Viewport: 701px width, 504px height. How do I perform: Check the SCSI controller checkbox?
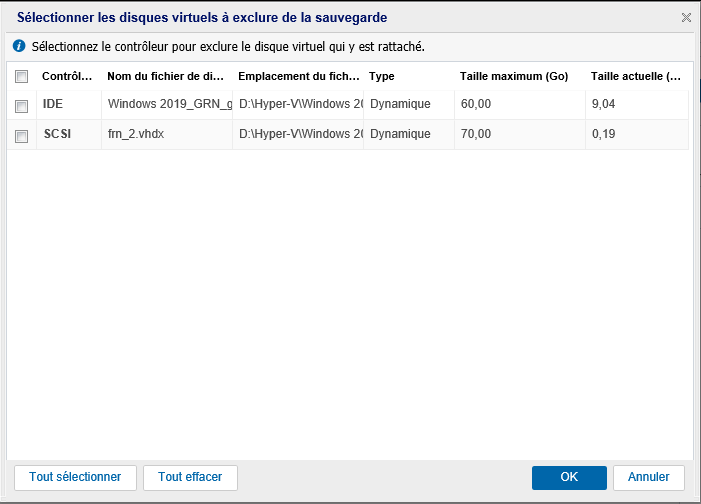click(x=21, y=136)
